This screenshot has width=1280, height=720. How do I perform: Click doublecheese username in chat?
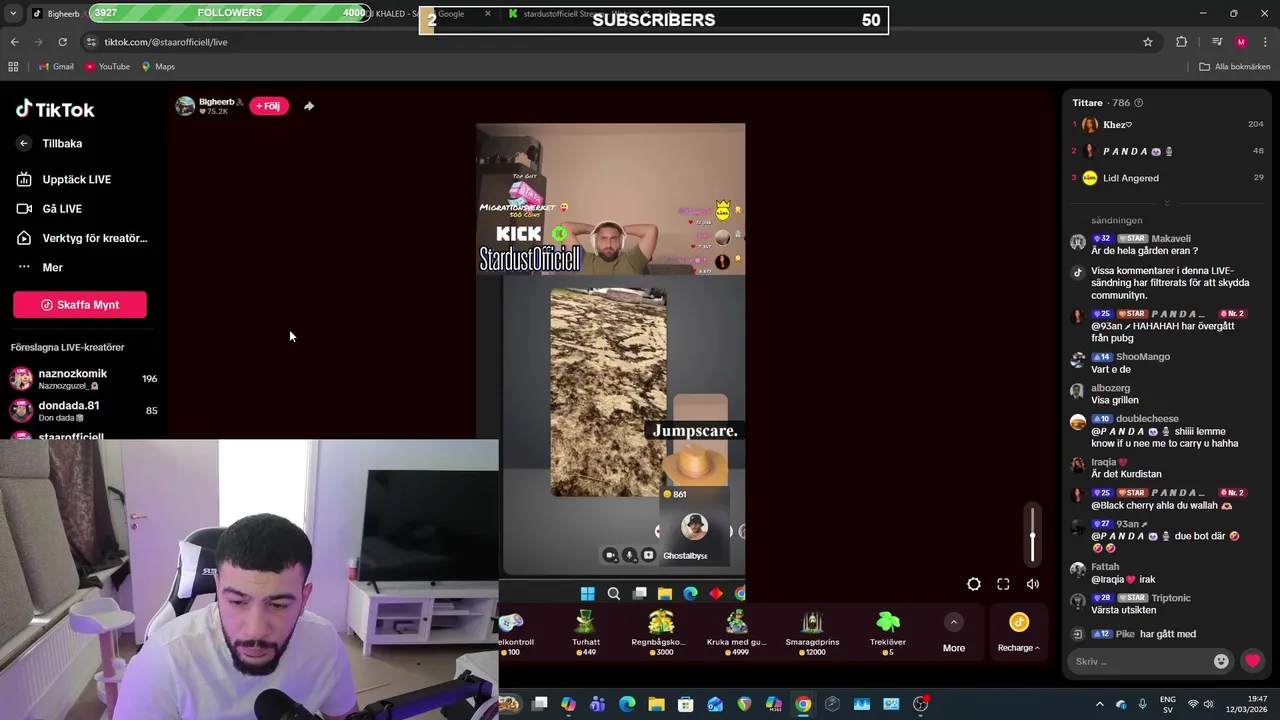click(x=1147, y=419)
